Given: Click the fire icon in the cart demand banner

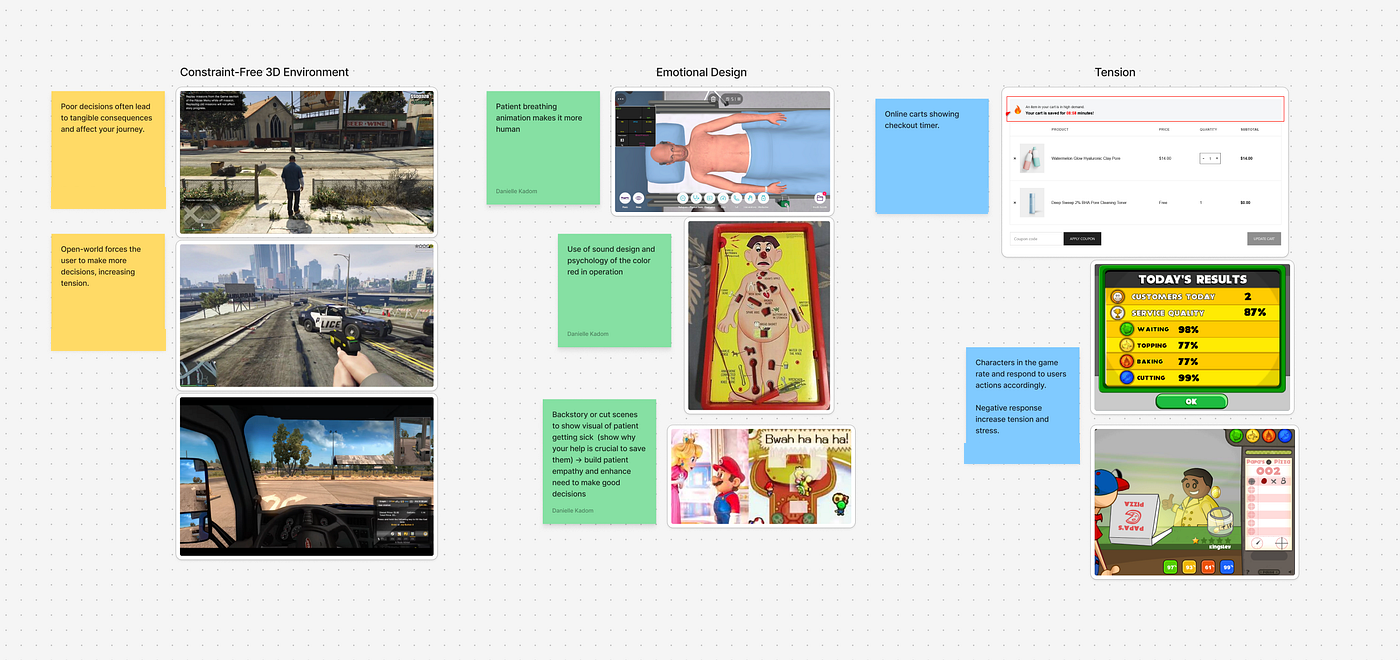Looking at the screenshot, I should point(1018,110).
